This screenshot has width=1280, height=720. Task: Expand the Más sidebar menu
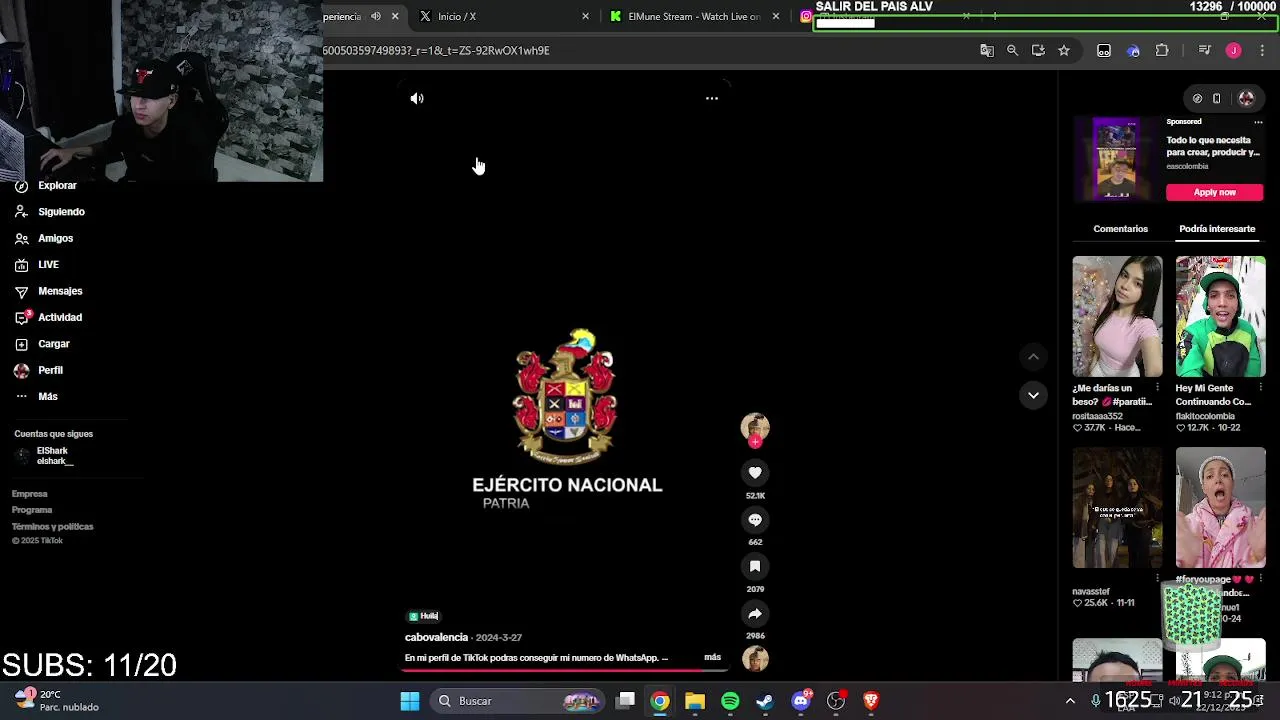(36, 397)
